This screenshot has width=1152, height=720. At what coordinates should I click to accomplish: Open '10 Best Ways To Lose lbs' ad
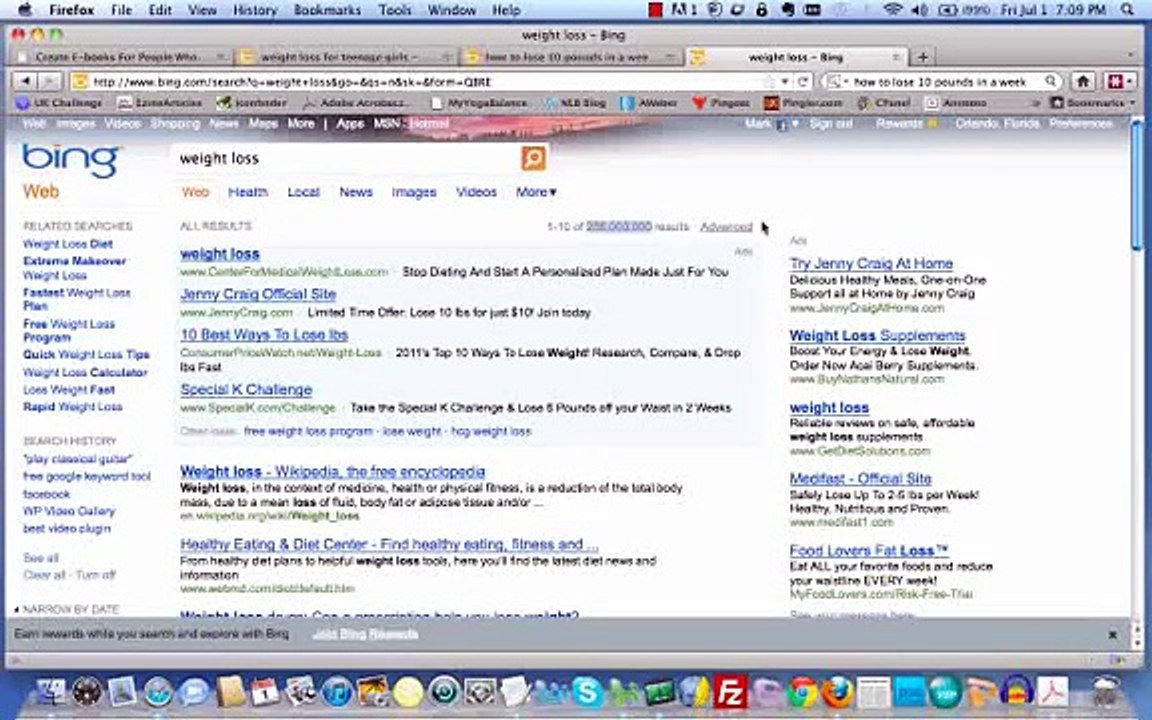[x=264, y=334]
